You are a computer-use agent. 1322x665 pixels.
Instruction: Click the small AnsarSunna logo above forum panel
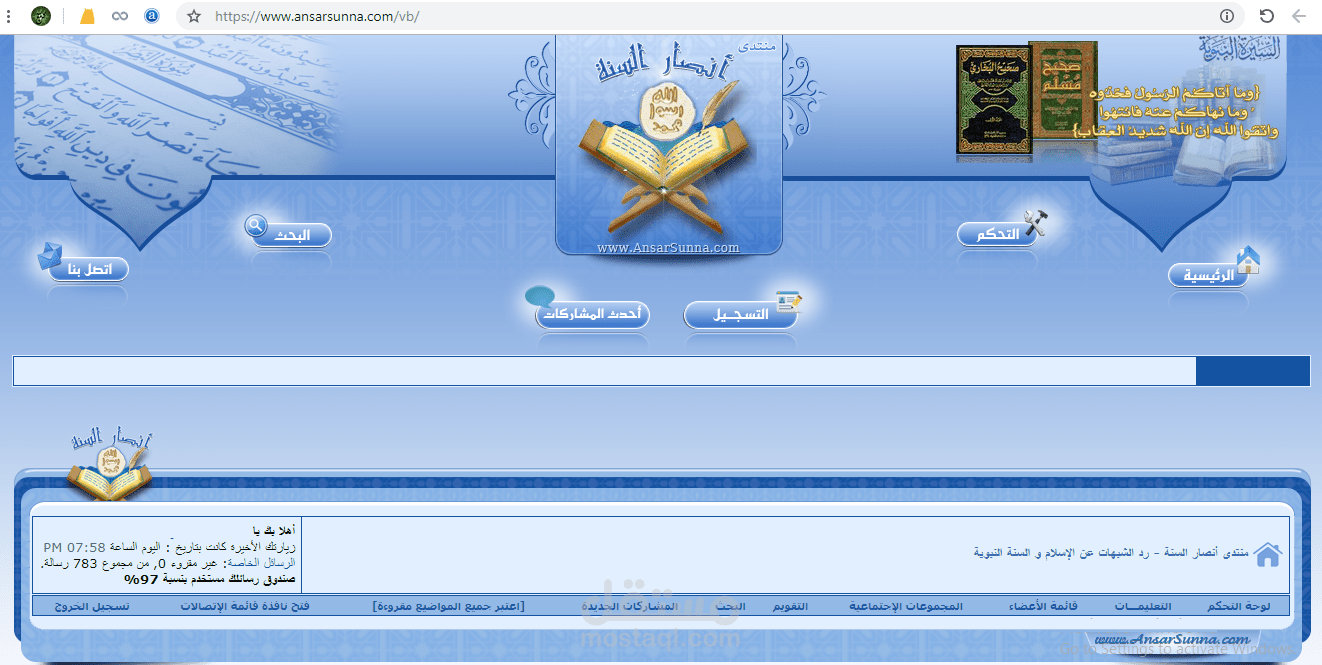tap(110, 465)
